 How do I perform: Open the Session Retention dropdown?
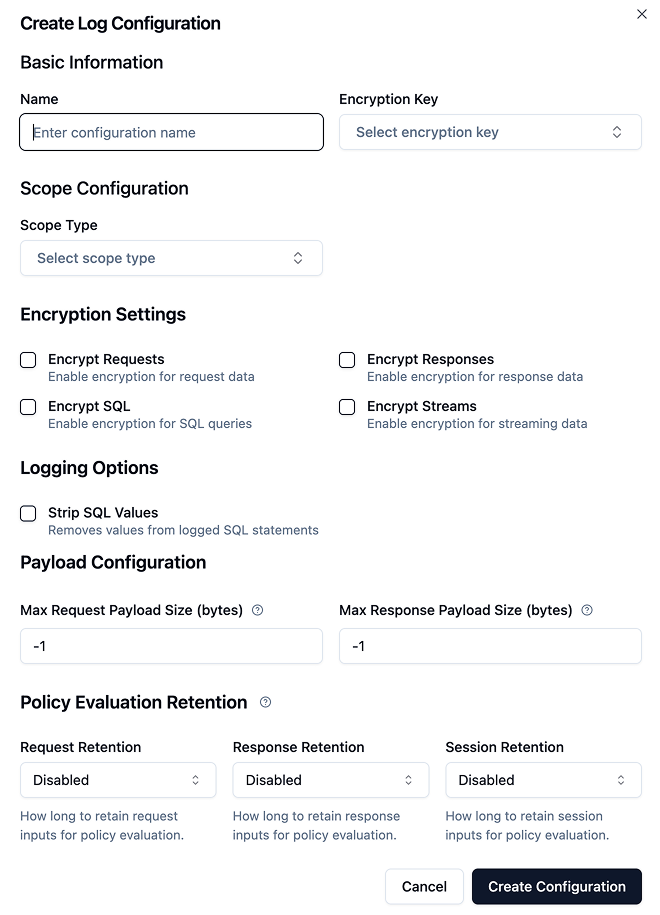click(543, 780)
